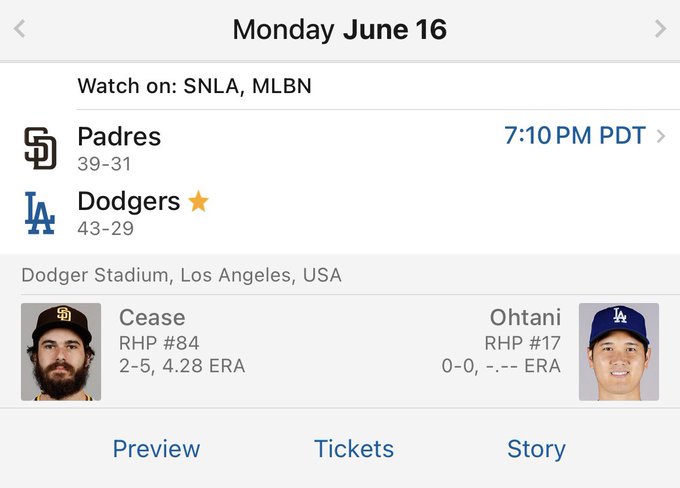Select the Padres team name
This screenshot has height=488, width=680.
(119, 137)
